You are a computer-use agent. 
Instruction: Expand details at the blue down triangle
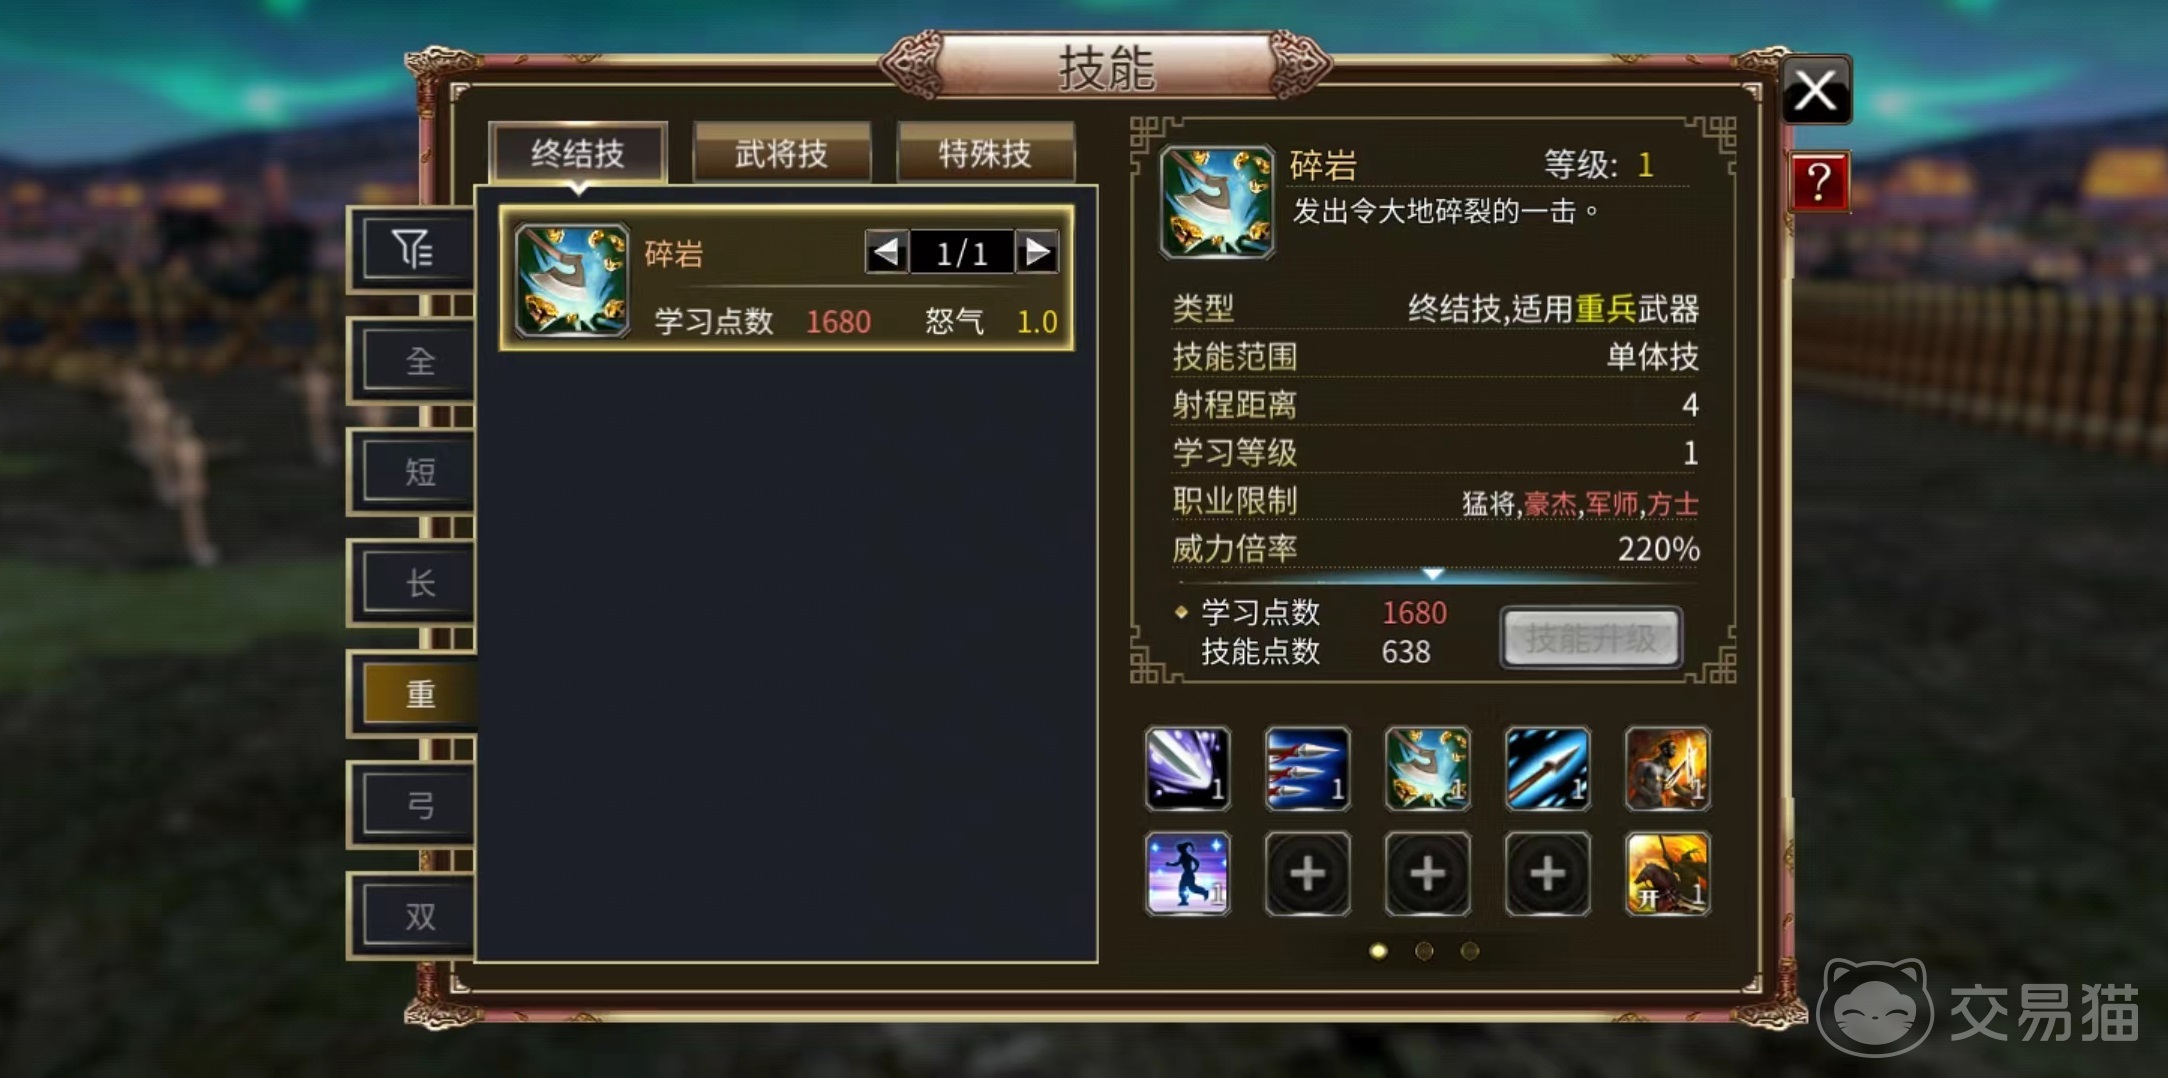(1433, 574)
